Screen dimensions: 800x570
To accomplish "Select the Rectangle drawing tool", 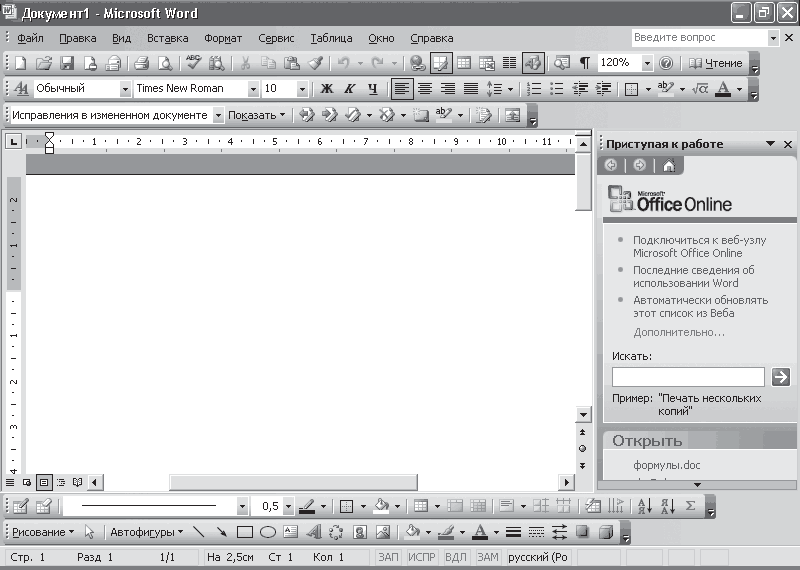I will (245, 532).
